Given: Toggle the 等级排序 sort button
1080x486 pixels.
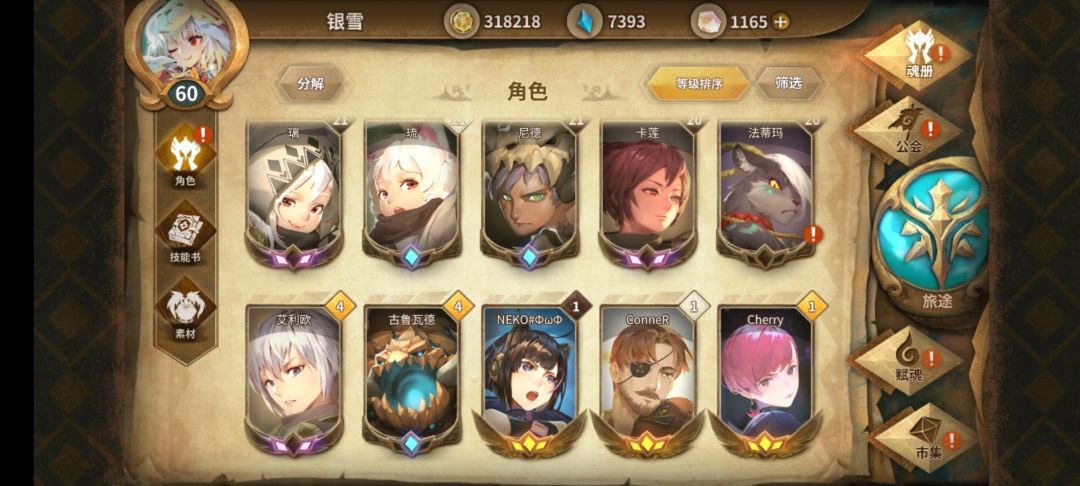Looking at the screenshot, I should pos(698,84).
